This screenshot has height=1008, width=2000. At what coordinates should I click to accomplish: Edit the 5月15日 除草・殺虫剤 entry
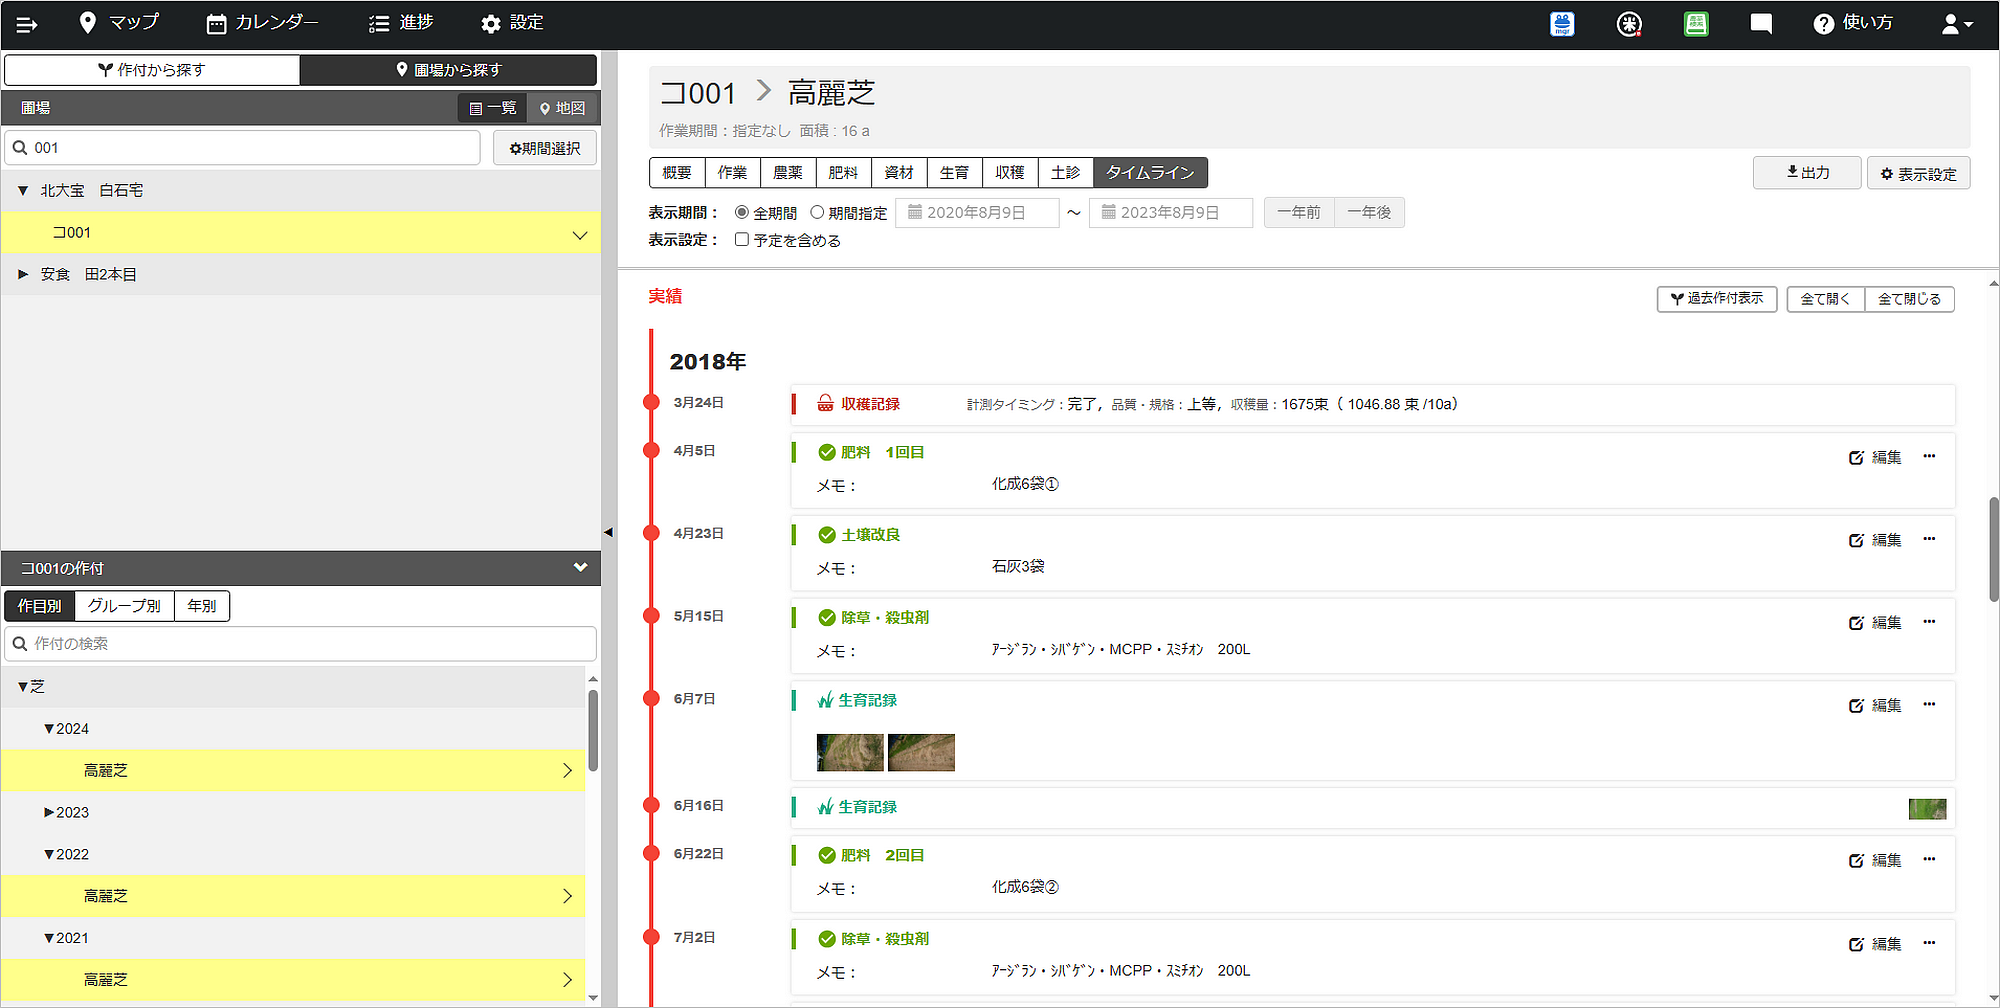tap(1875, 623)
